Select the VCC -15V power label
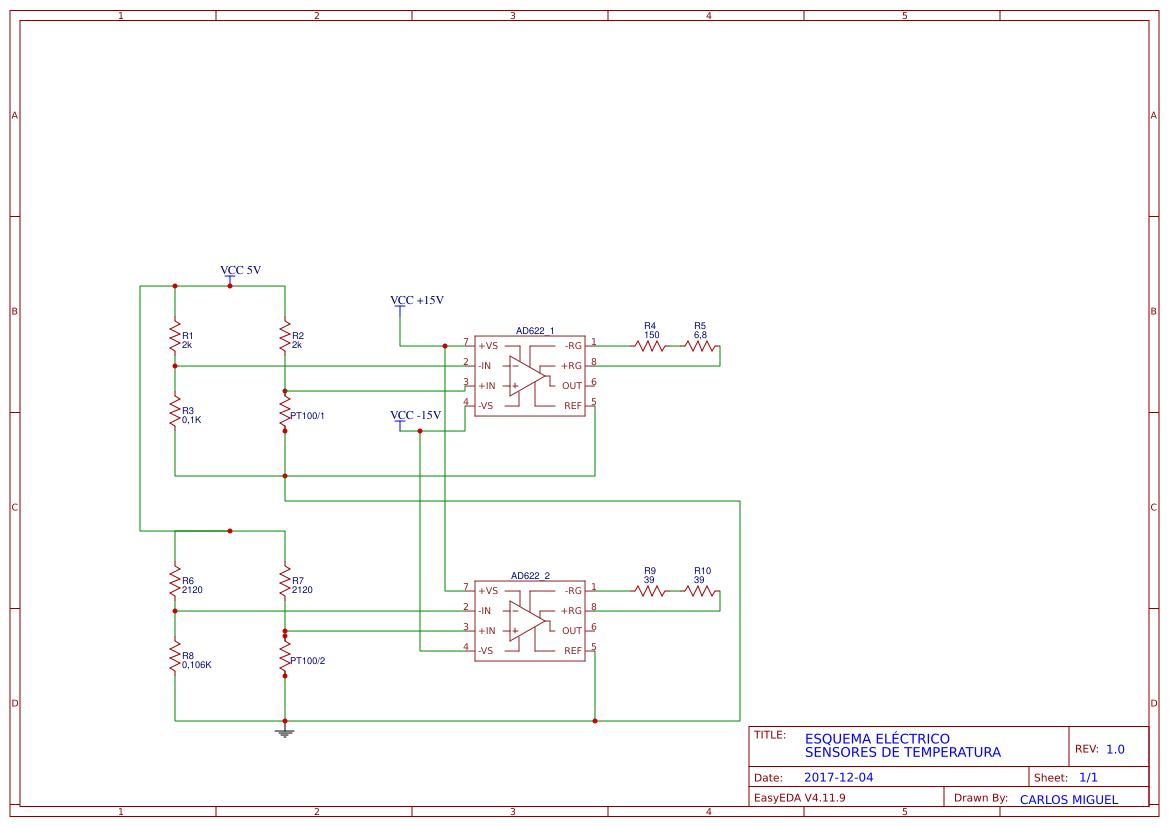The image size is (1169, 827). point(415,415)
